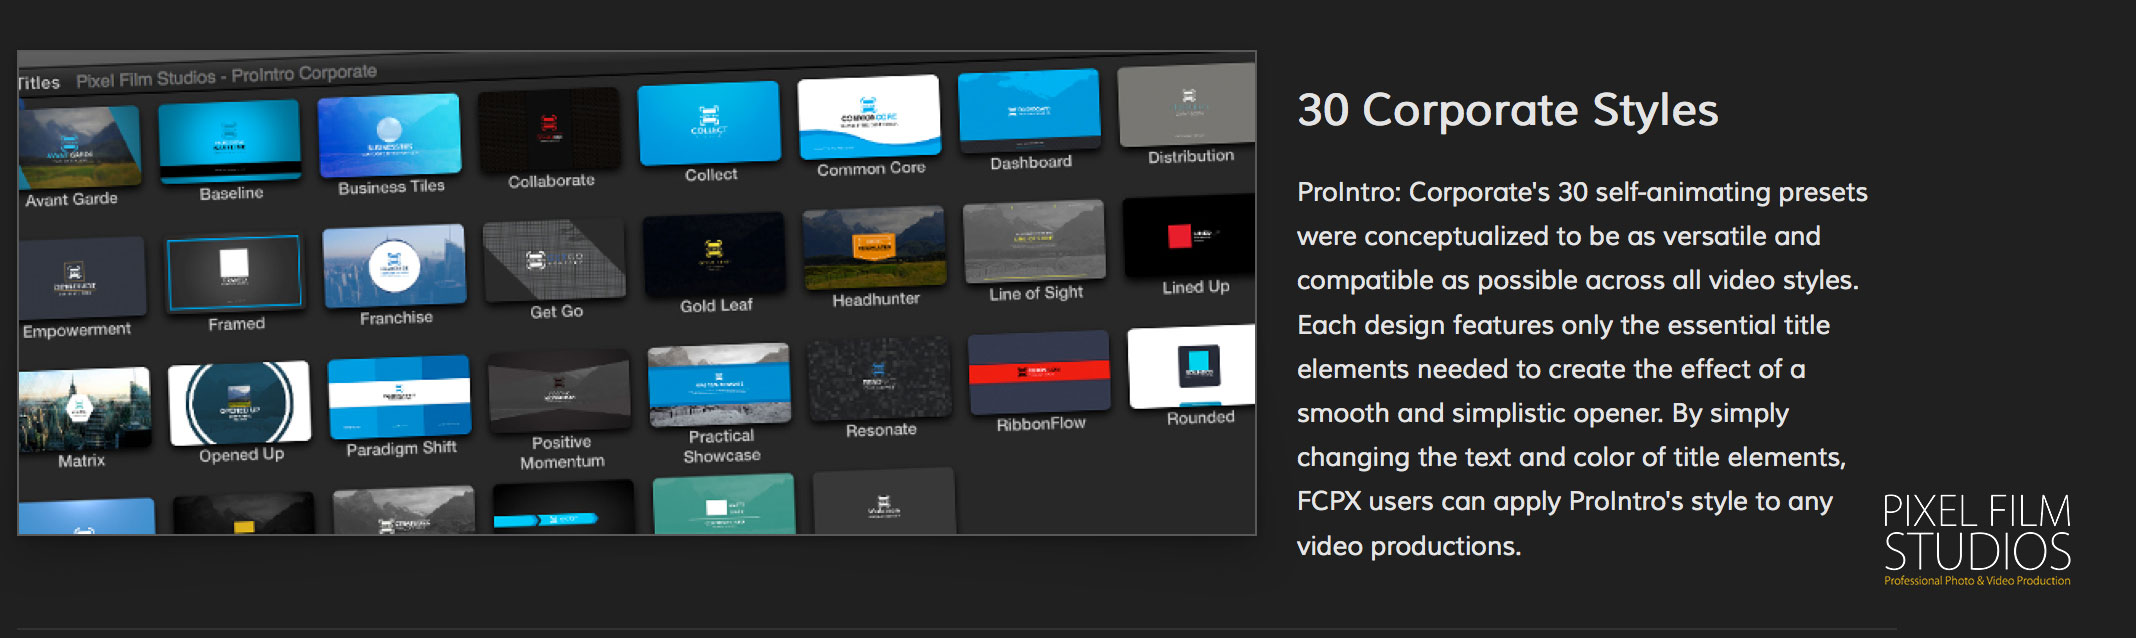The image size is (2136, 638).
Task: Click the Avant Garde label text
Action: click(x=72, y=199)
